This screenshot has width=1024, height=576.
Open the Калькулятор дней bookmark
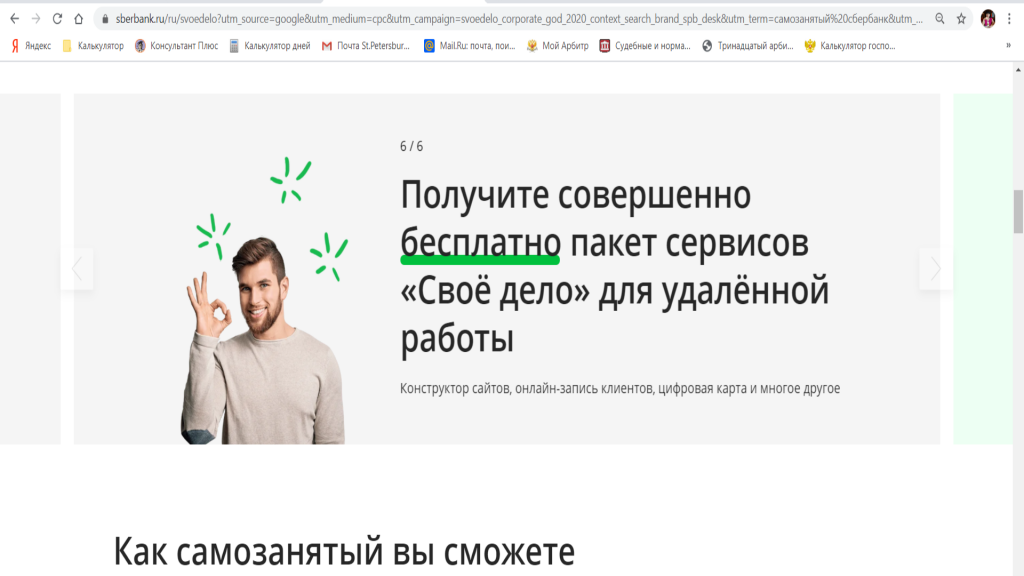269,45
